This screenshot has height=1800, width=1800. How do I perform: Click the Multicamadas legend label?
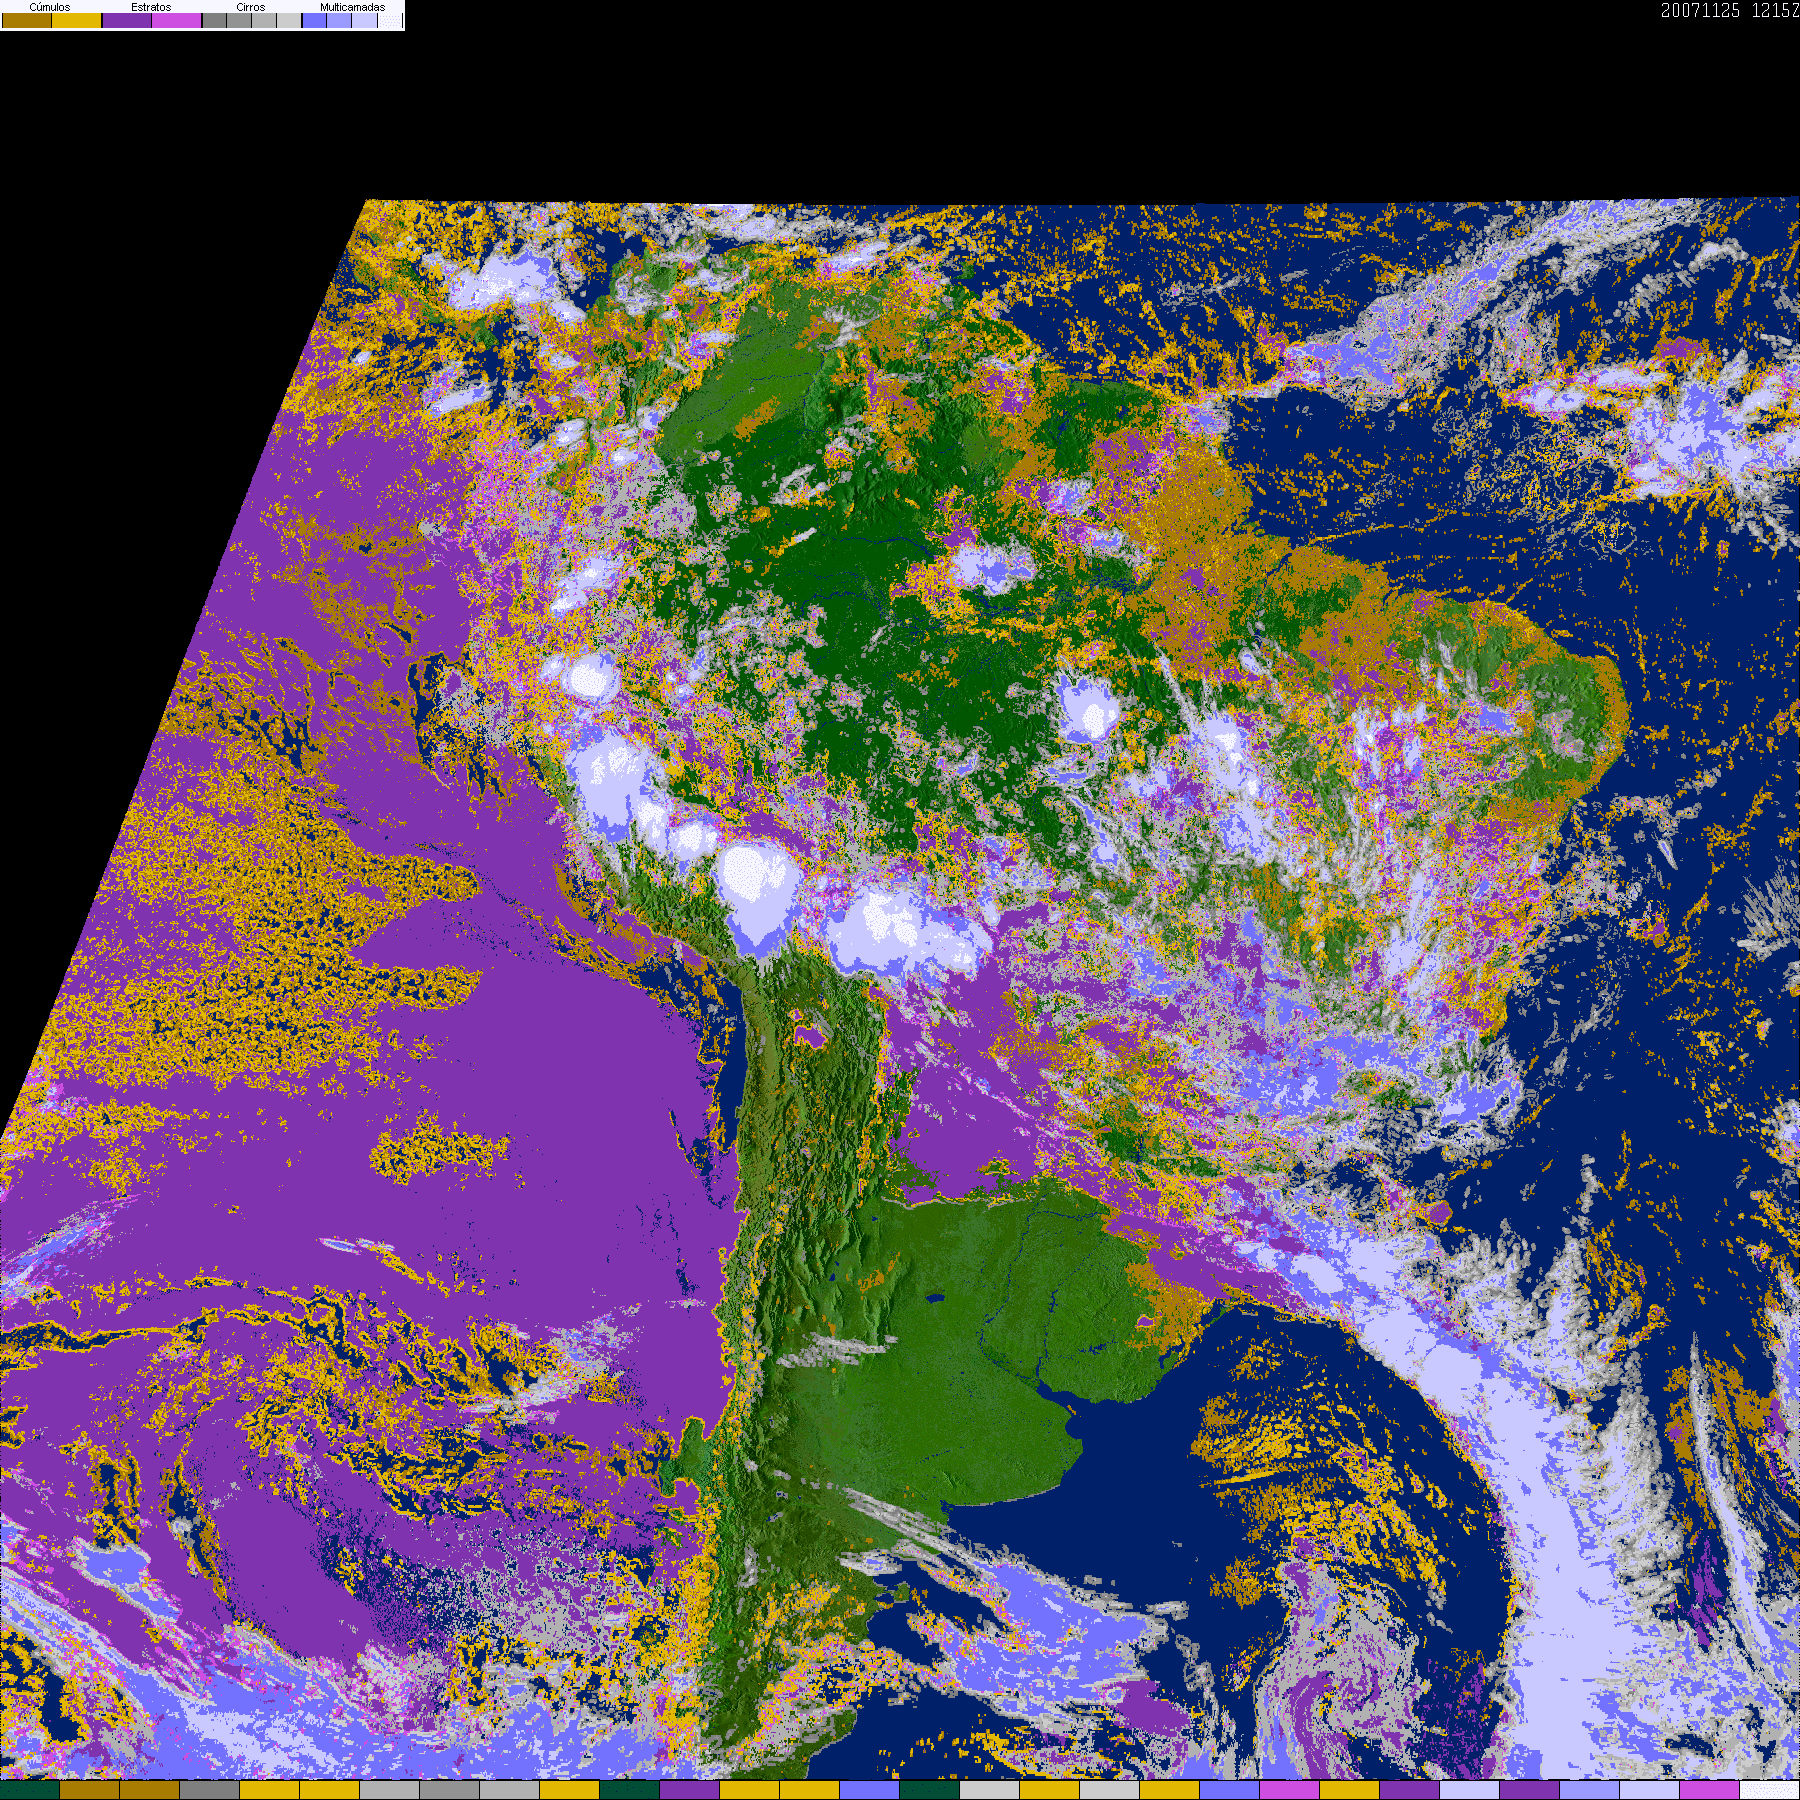coord(353,7)
